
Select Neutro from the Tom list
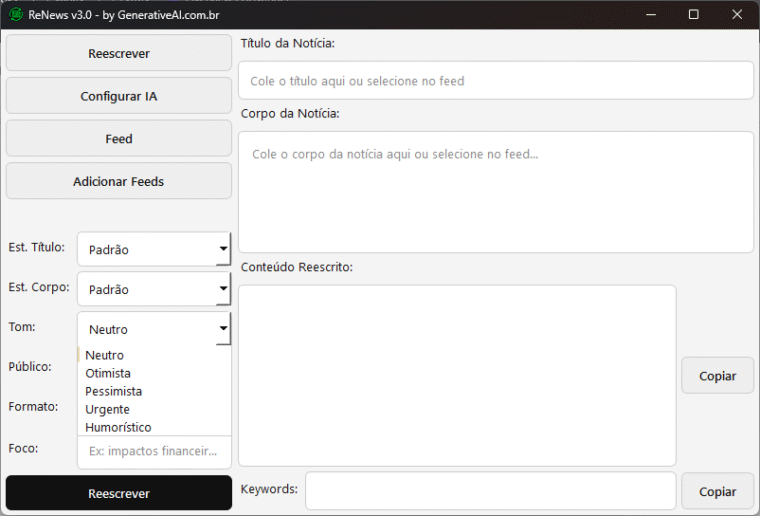click(105, 355)
